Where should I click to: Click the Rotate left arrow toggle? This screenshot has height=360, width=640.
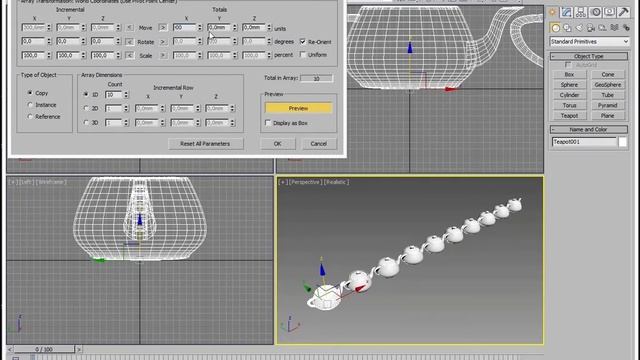[x=129, y=42]
